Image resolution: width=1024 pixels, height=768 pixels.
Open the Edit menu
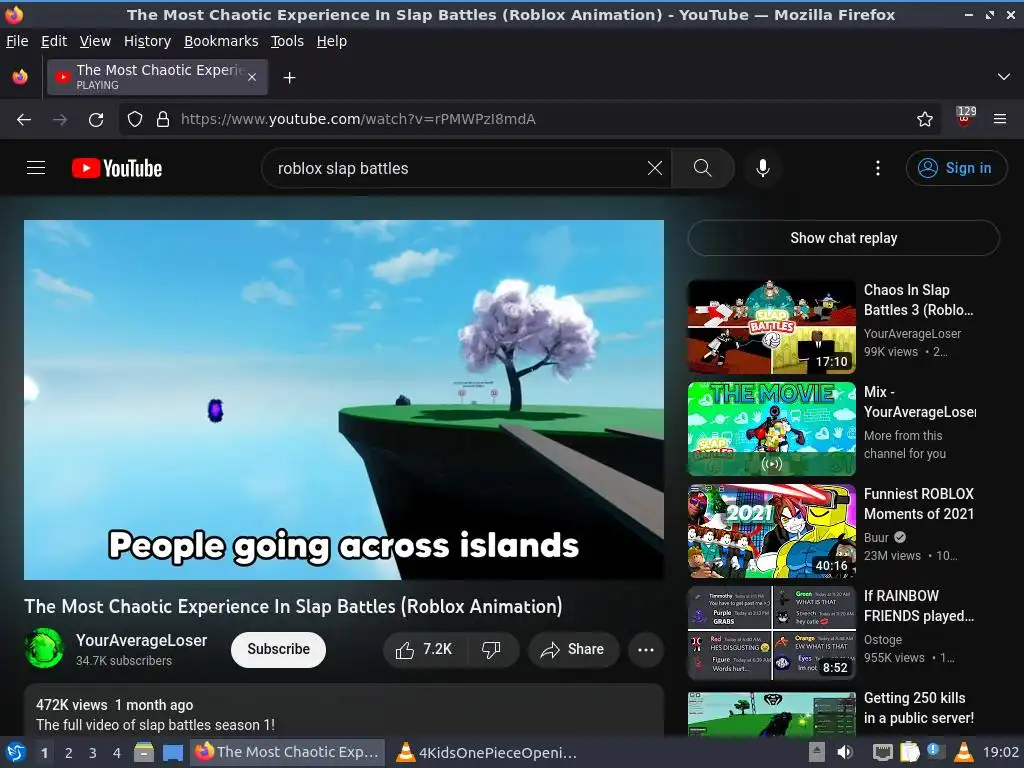click(x=54, y=41)
